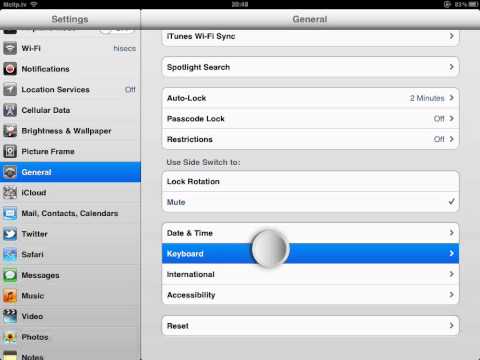Tap the clock in status bar

click(x=240, y=4)
